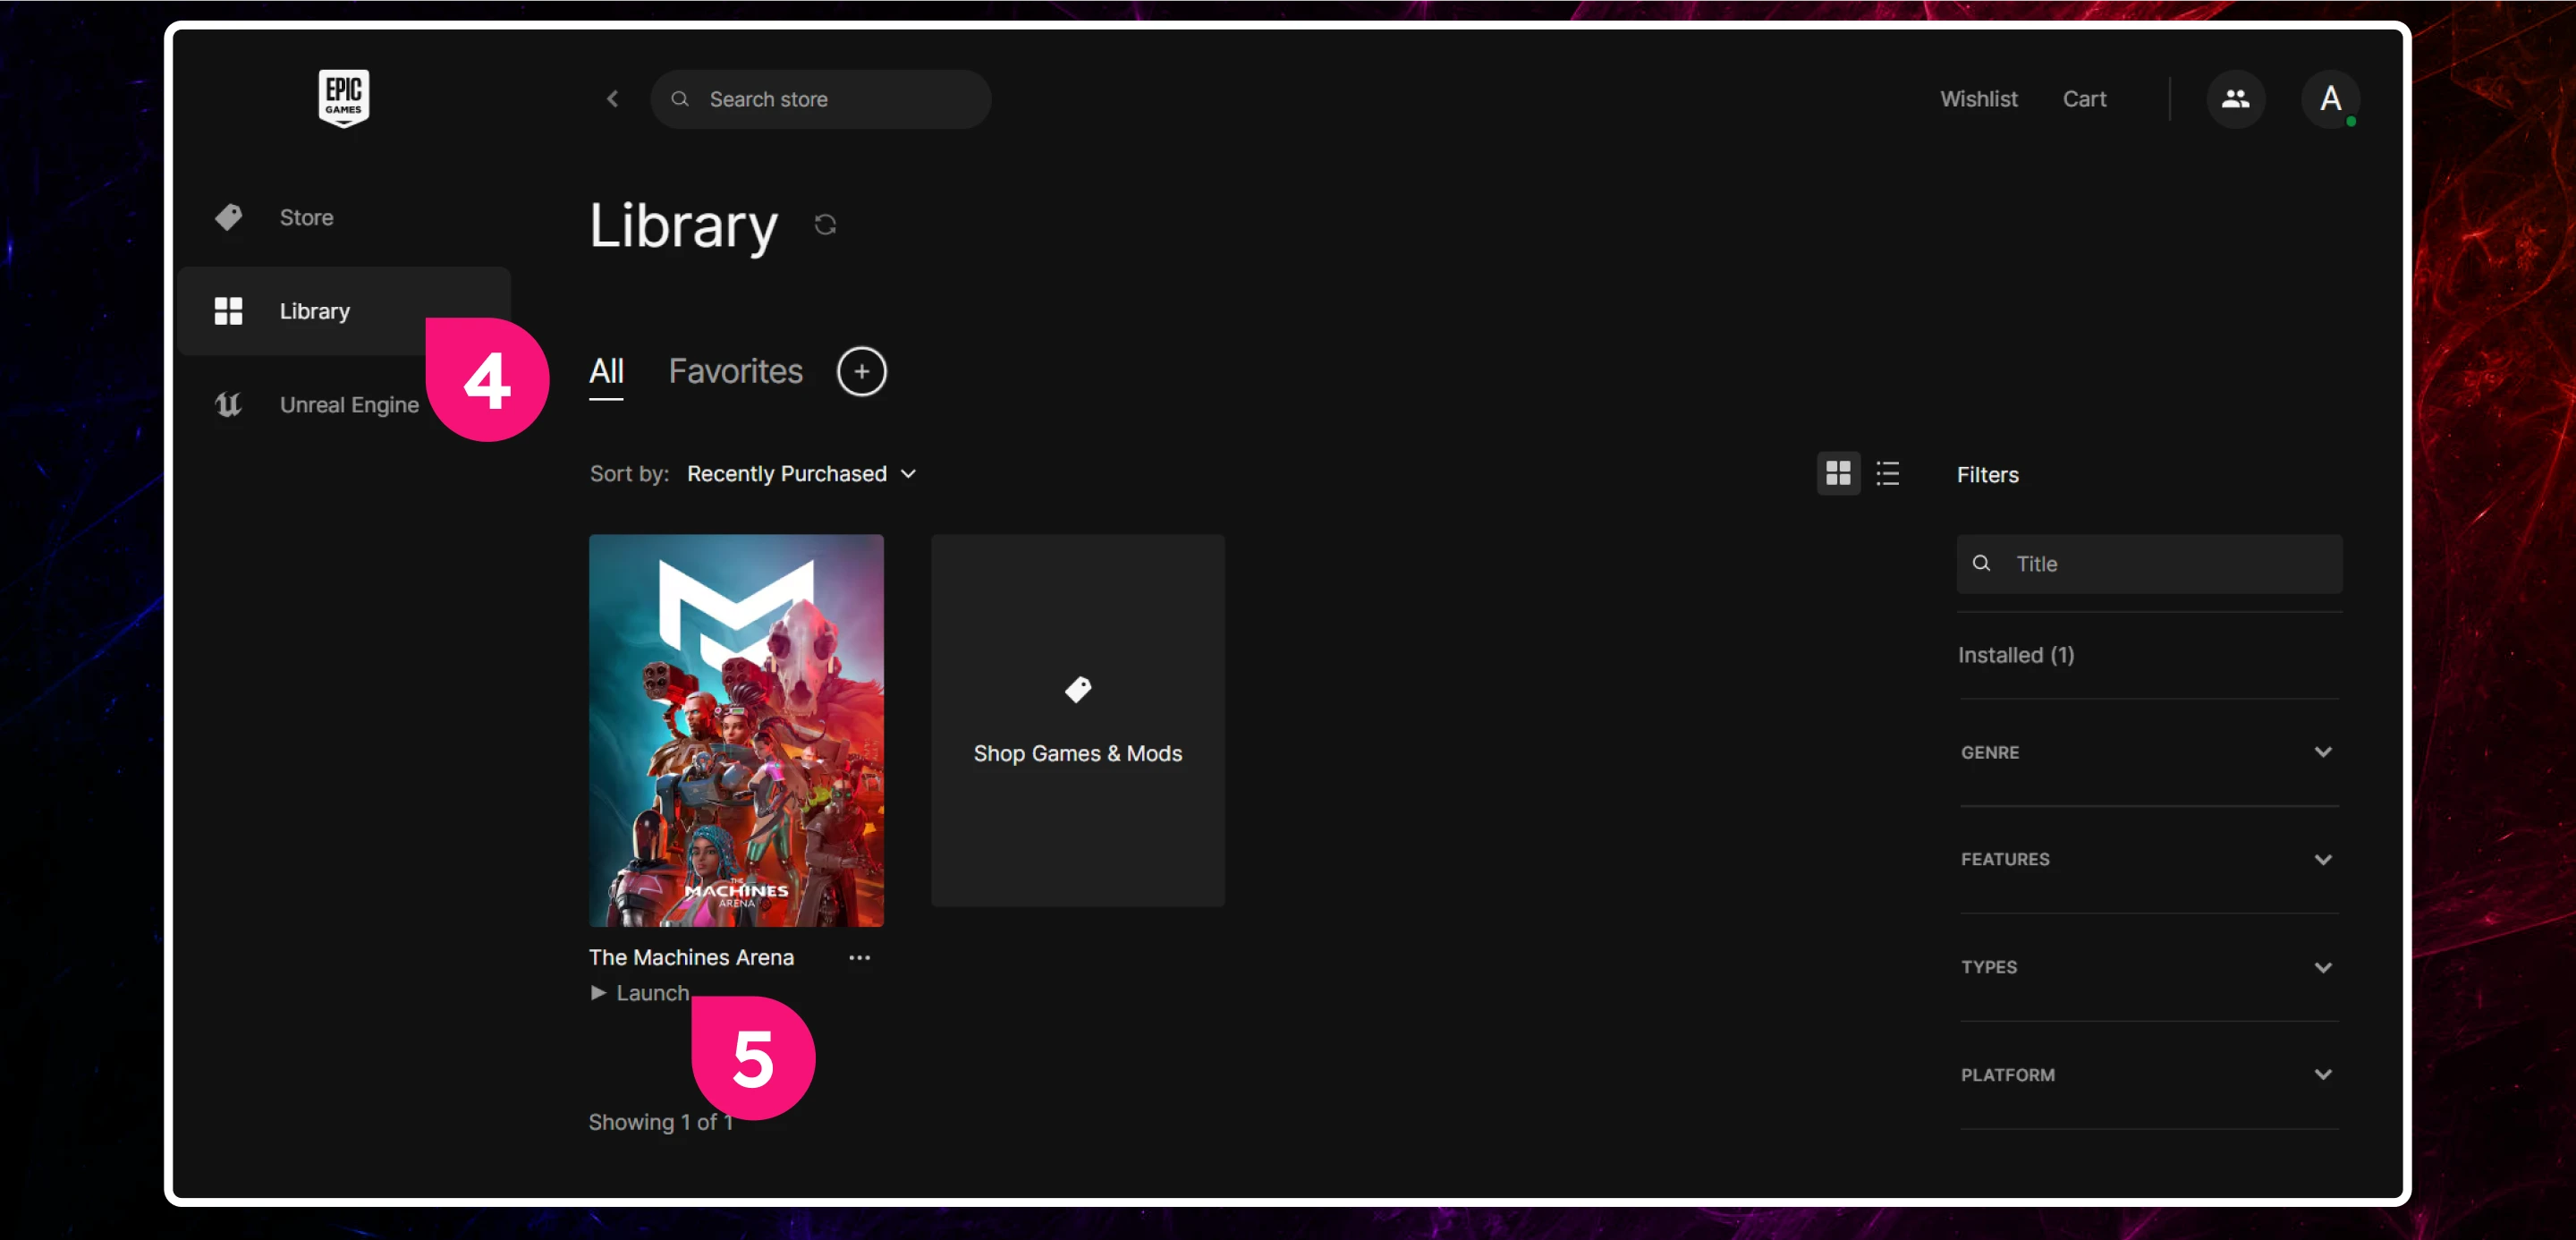Image resolution: width=2576 pixels, height=1240 pixels.
Task: Switch to list view
Action: click(1887, 473)
